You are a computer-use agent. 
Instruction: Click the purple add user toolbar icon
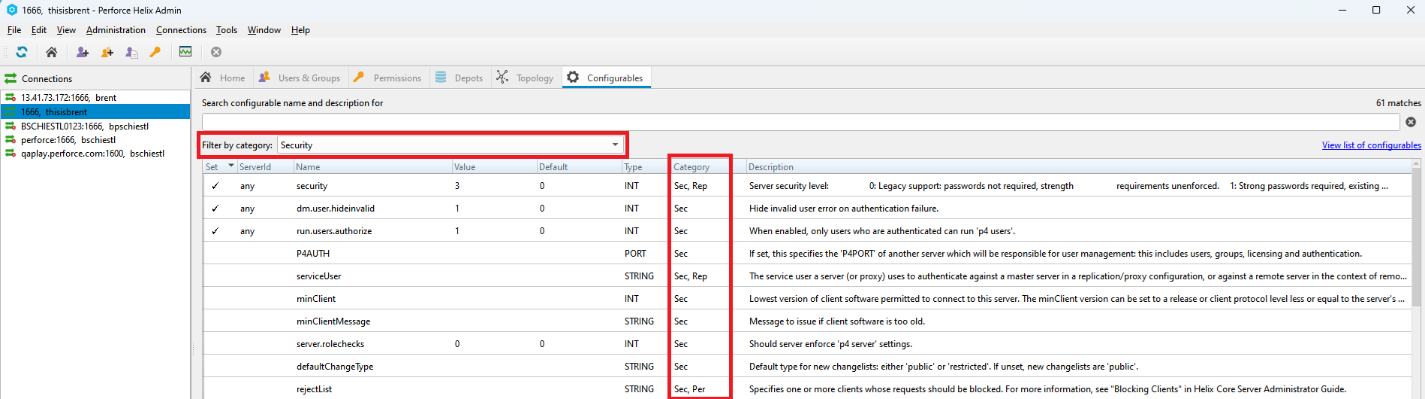pyautogui.click(x=83, y=51)
